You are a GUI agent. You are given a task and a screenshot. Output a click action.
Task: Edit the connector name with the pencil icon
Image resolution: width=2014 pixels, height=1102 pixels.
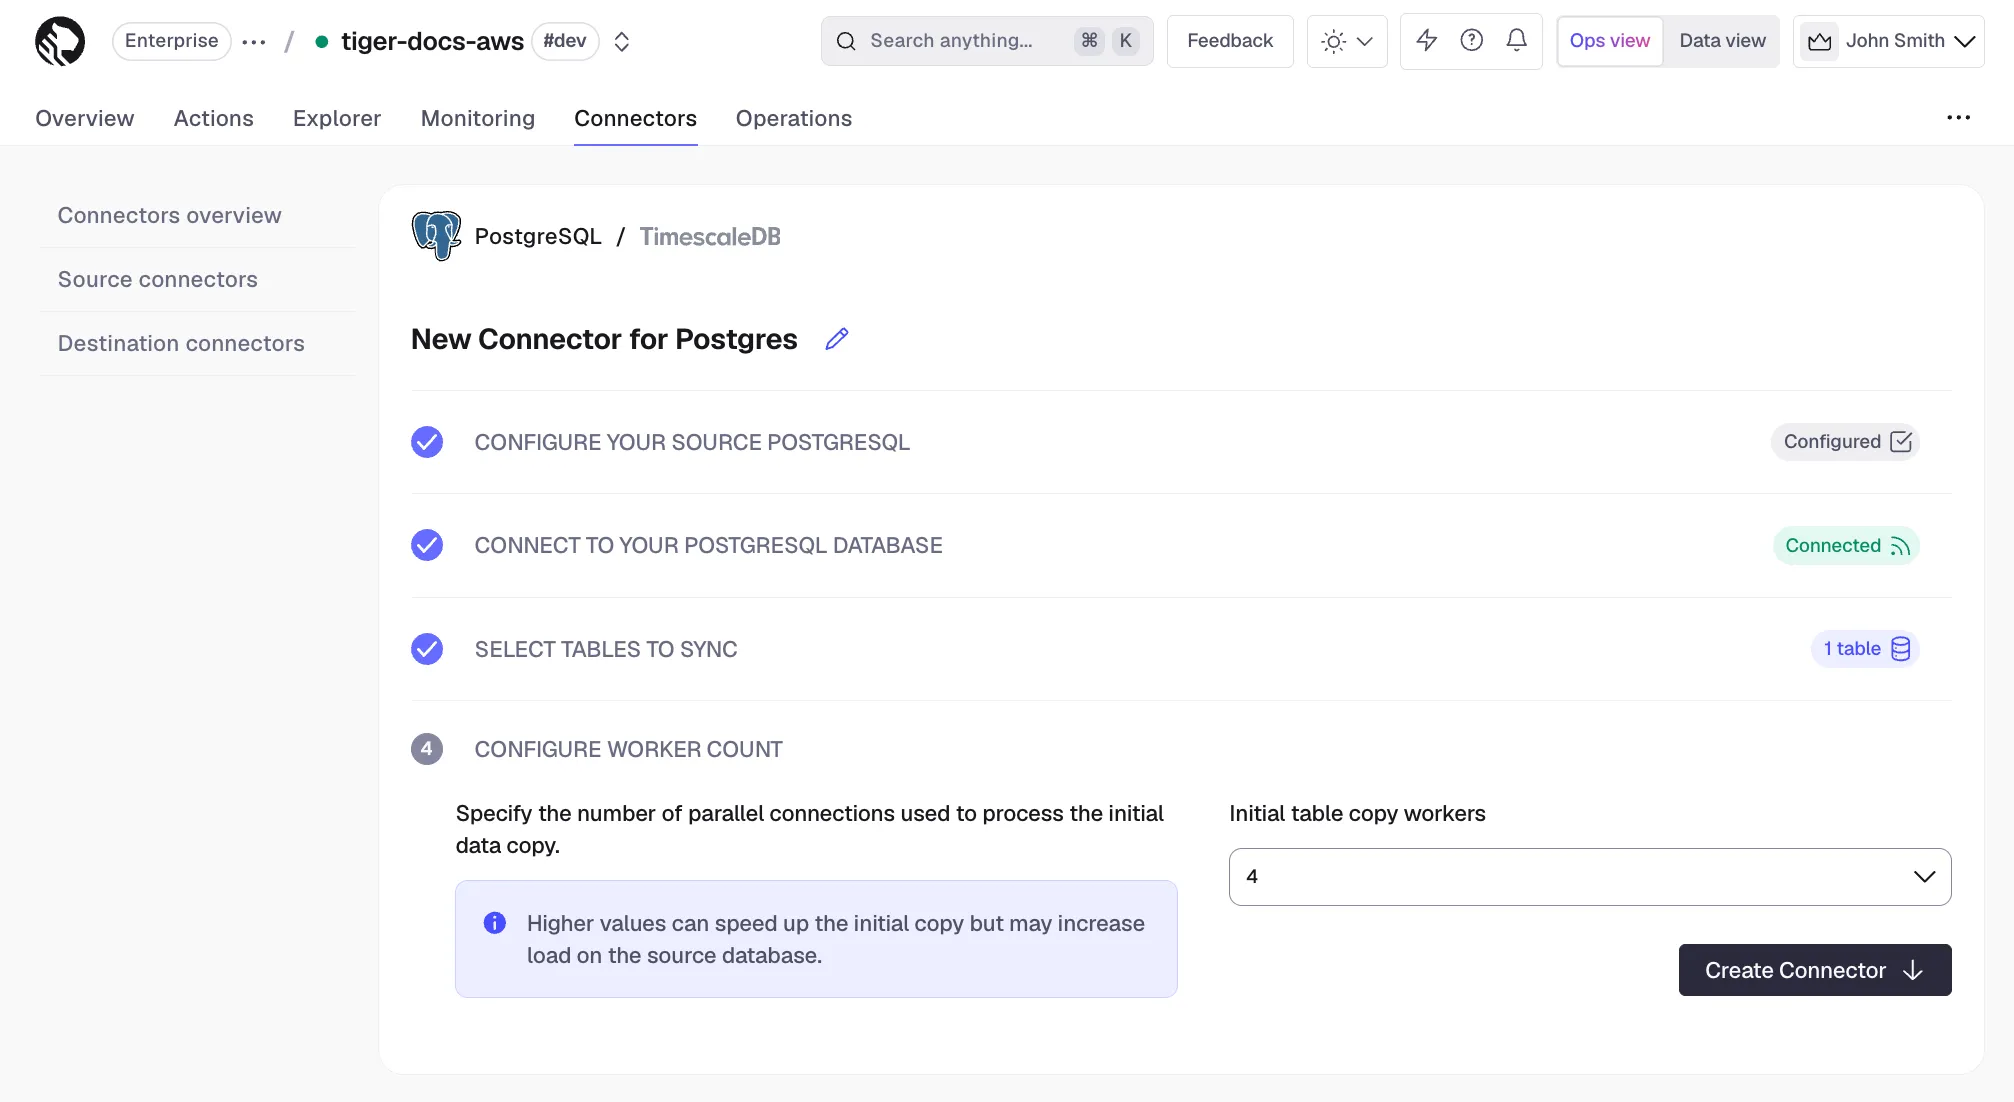pyautogui.click(x=836, y=339)
